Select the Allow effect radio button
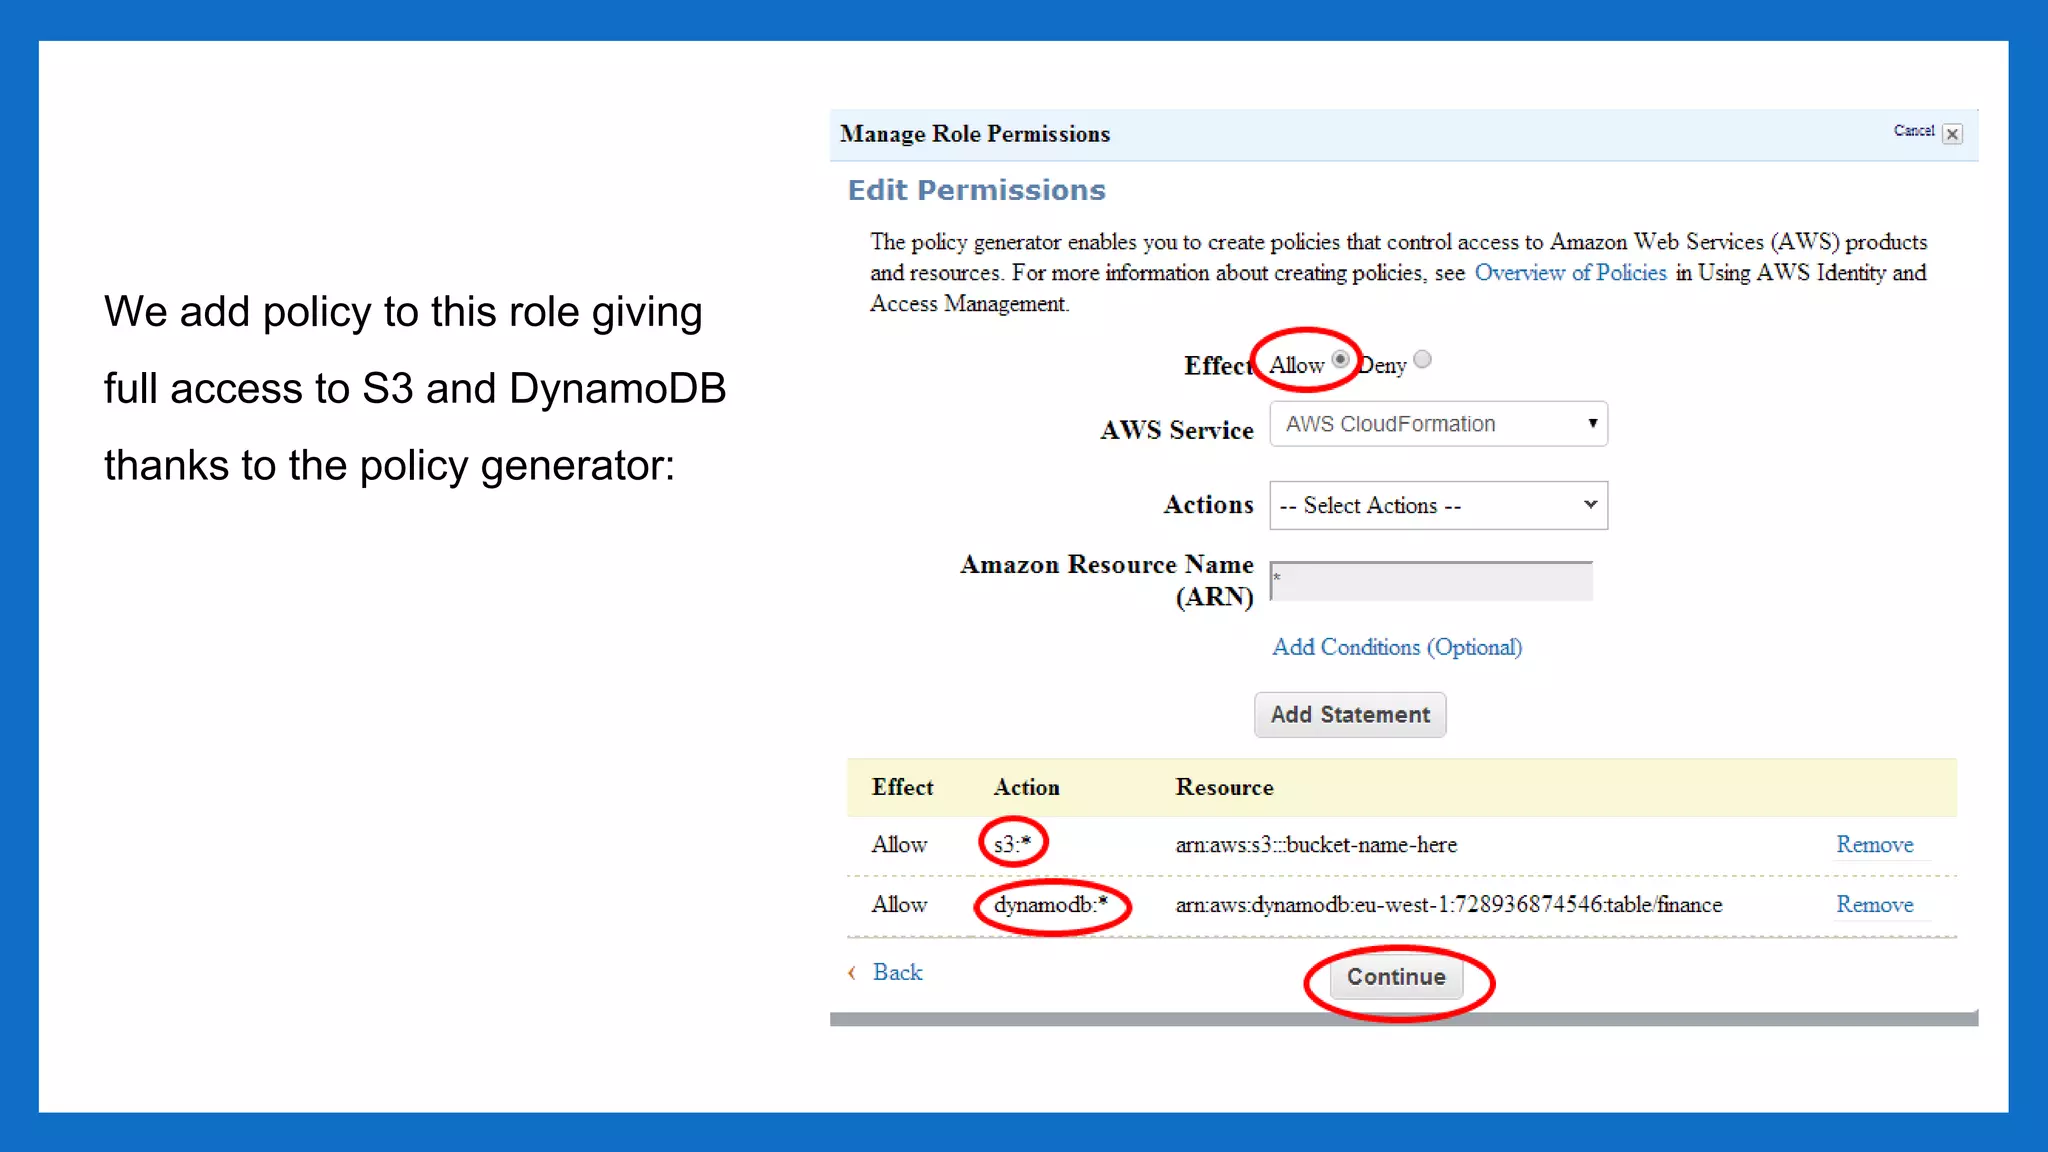 1340,359
